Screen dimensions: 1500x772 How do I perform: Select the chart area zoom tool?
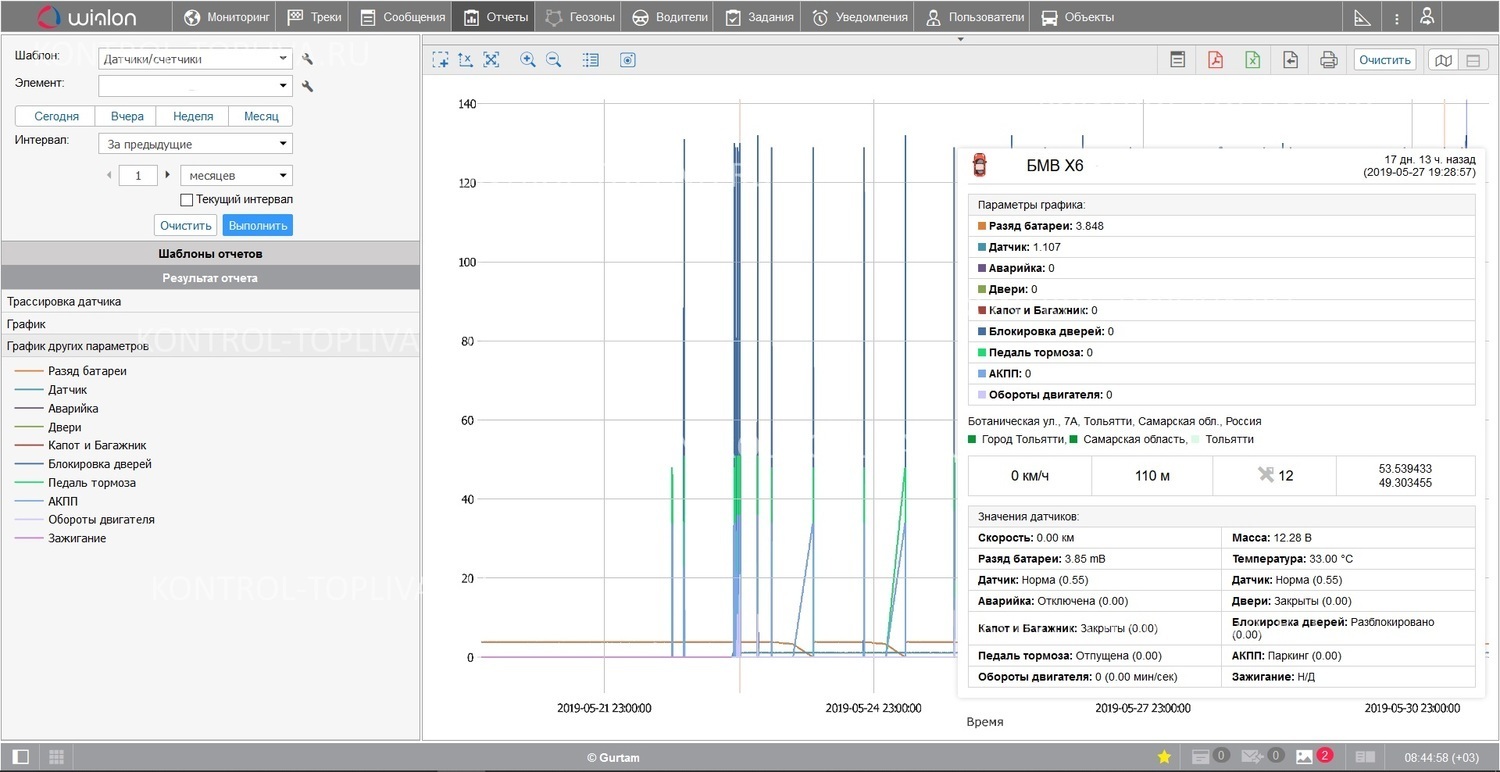[440, 60]
